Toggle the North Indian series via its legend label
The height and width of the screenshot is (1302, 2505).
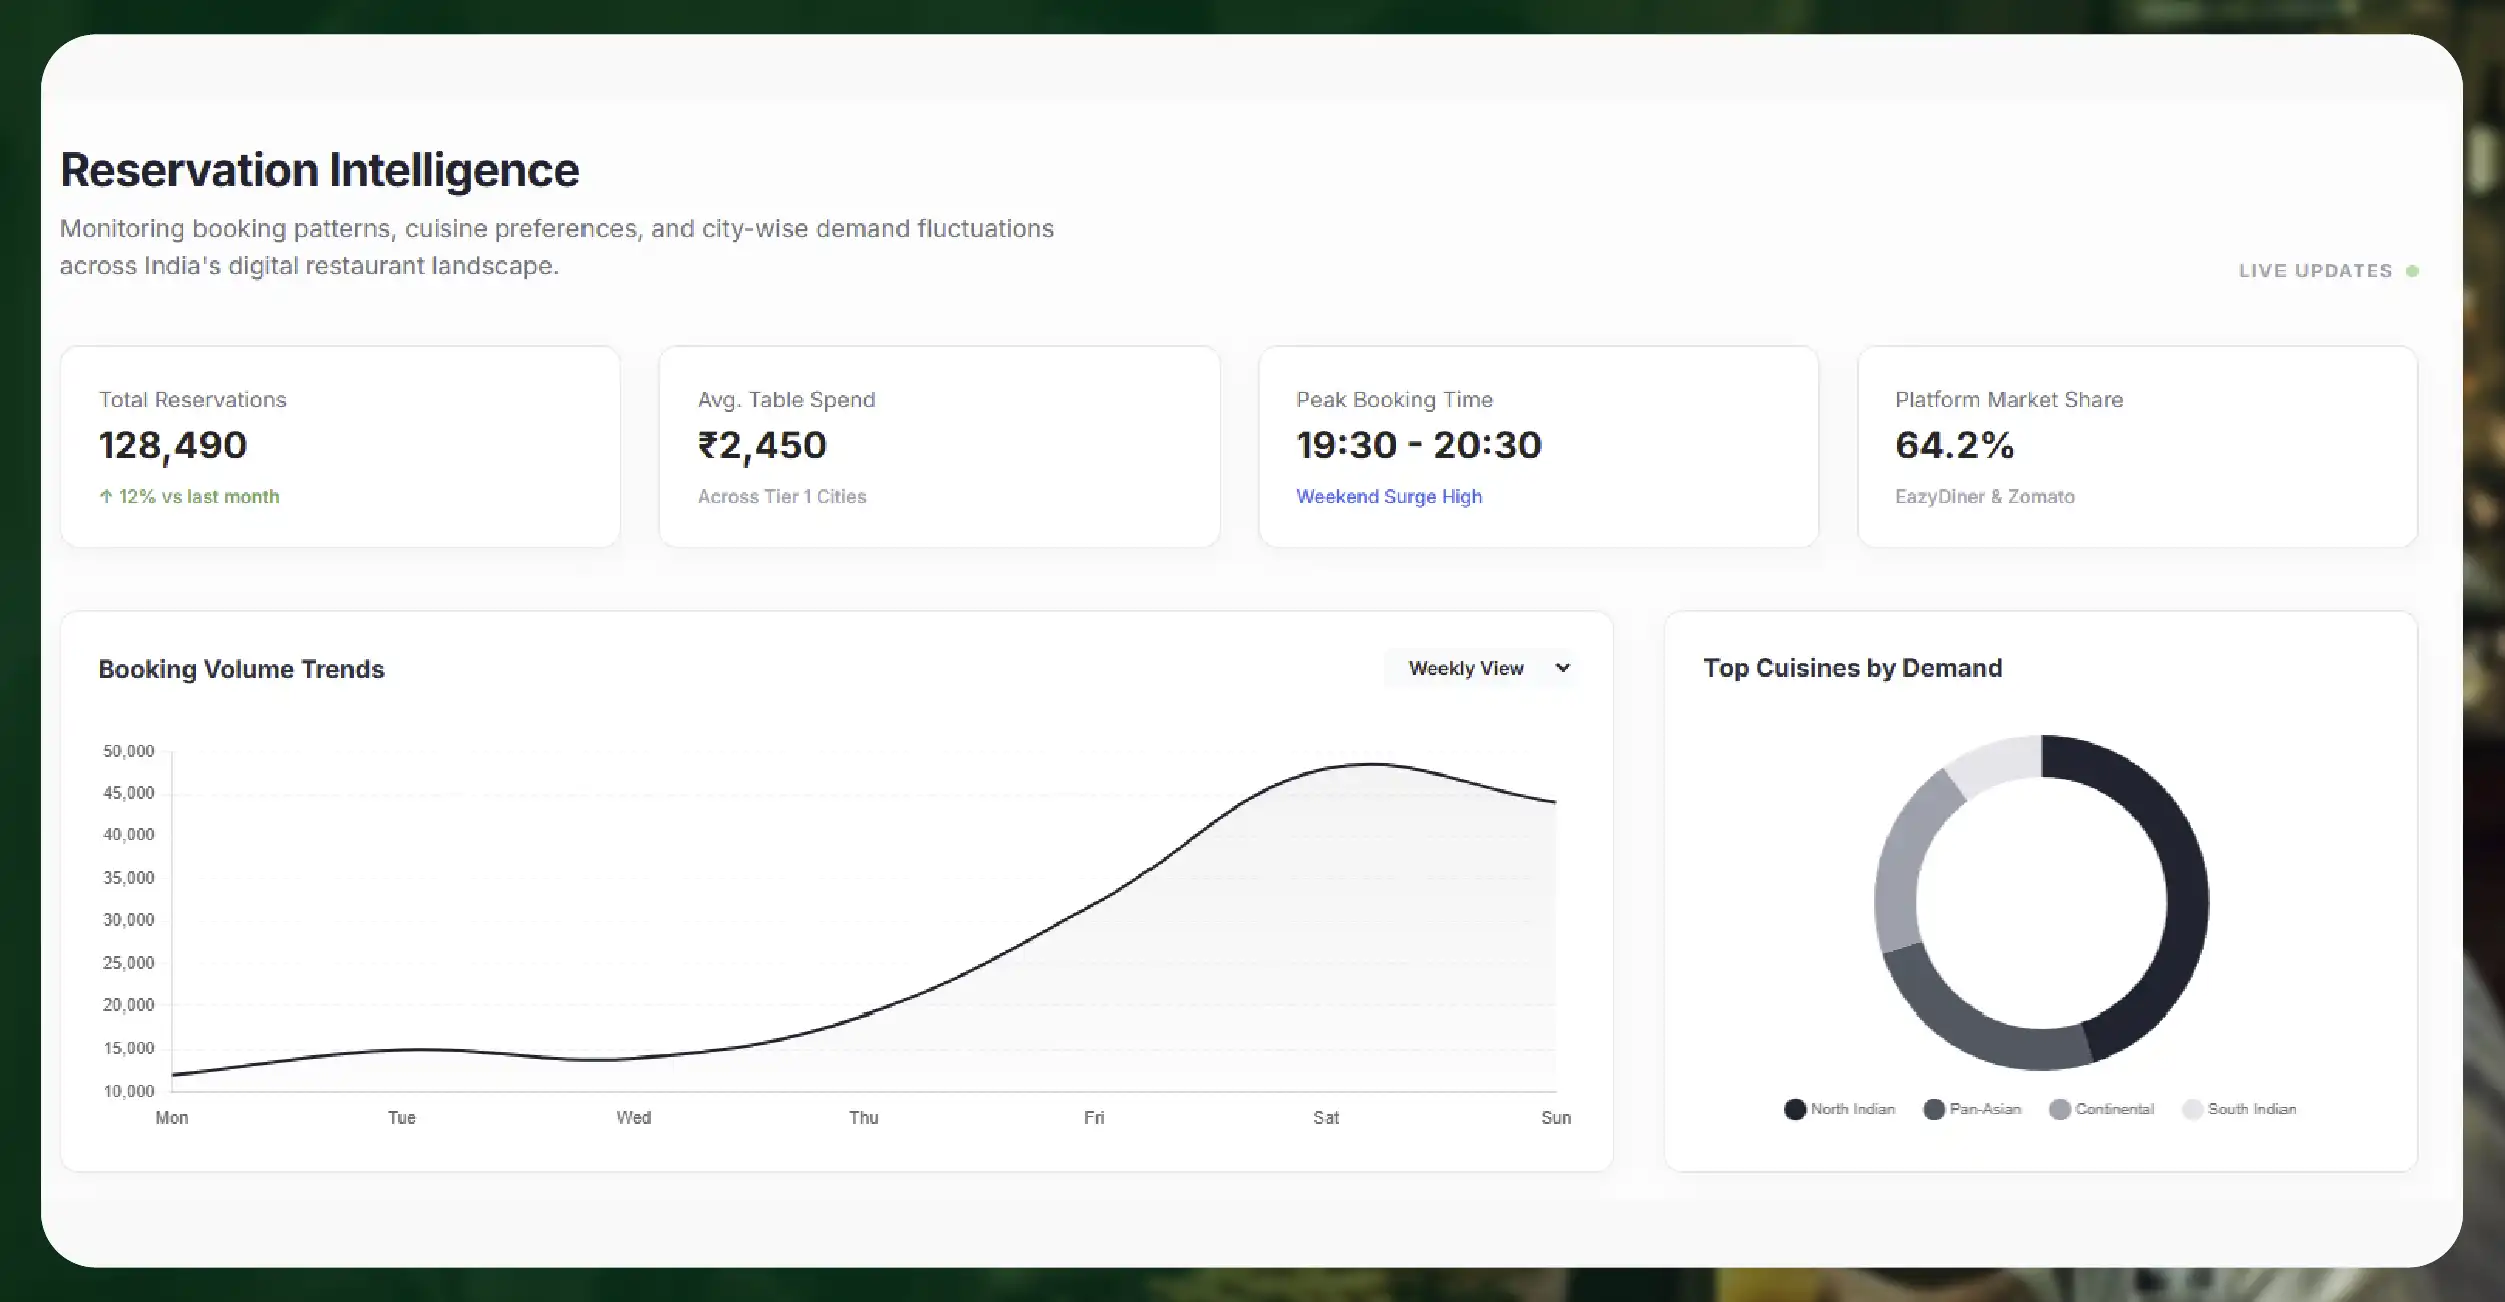[1852, 1109]
